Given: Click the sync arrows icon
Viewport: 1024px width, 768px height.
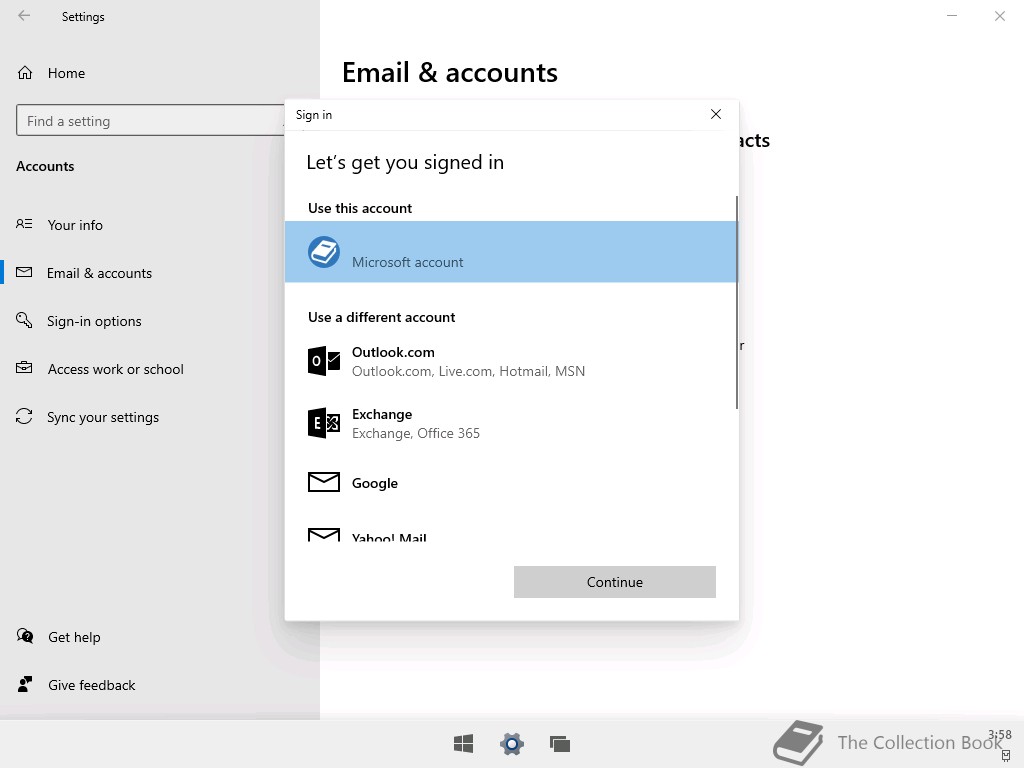Looking at the screenshot, I should [24, 416].
